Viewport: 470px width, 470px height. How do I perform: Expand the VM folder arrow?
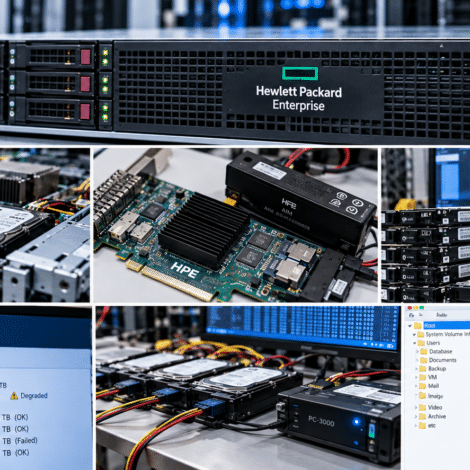416,377
